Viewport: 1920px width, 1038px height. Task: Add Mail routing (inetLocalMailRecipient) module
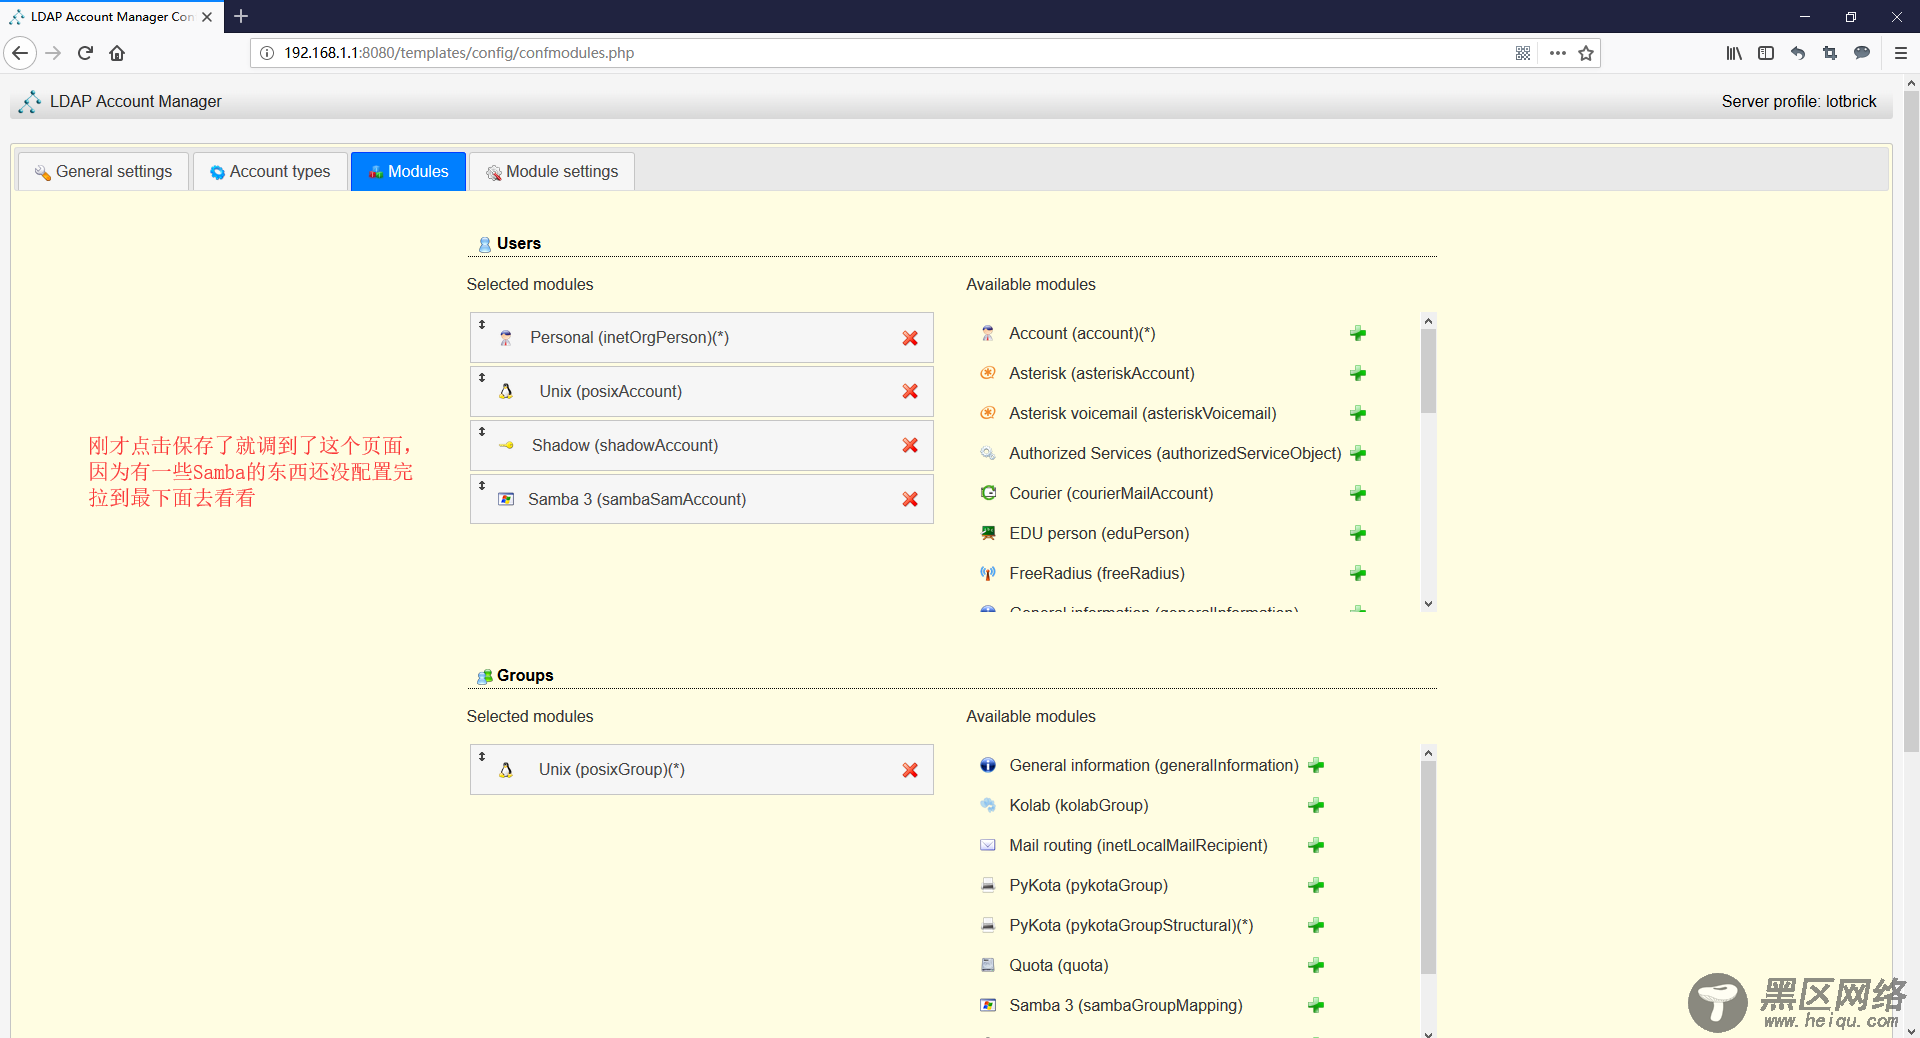click(1316, 845)
